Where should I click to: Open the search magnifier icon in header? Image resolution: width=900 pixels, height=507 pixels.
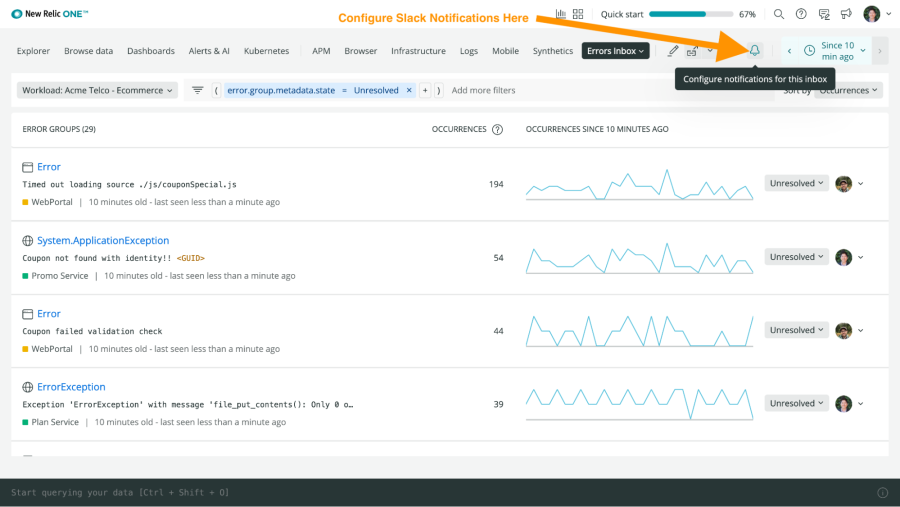[x=777, y=15]
